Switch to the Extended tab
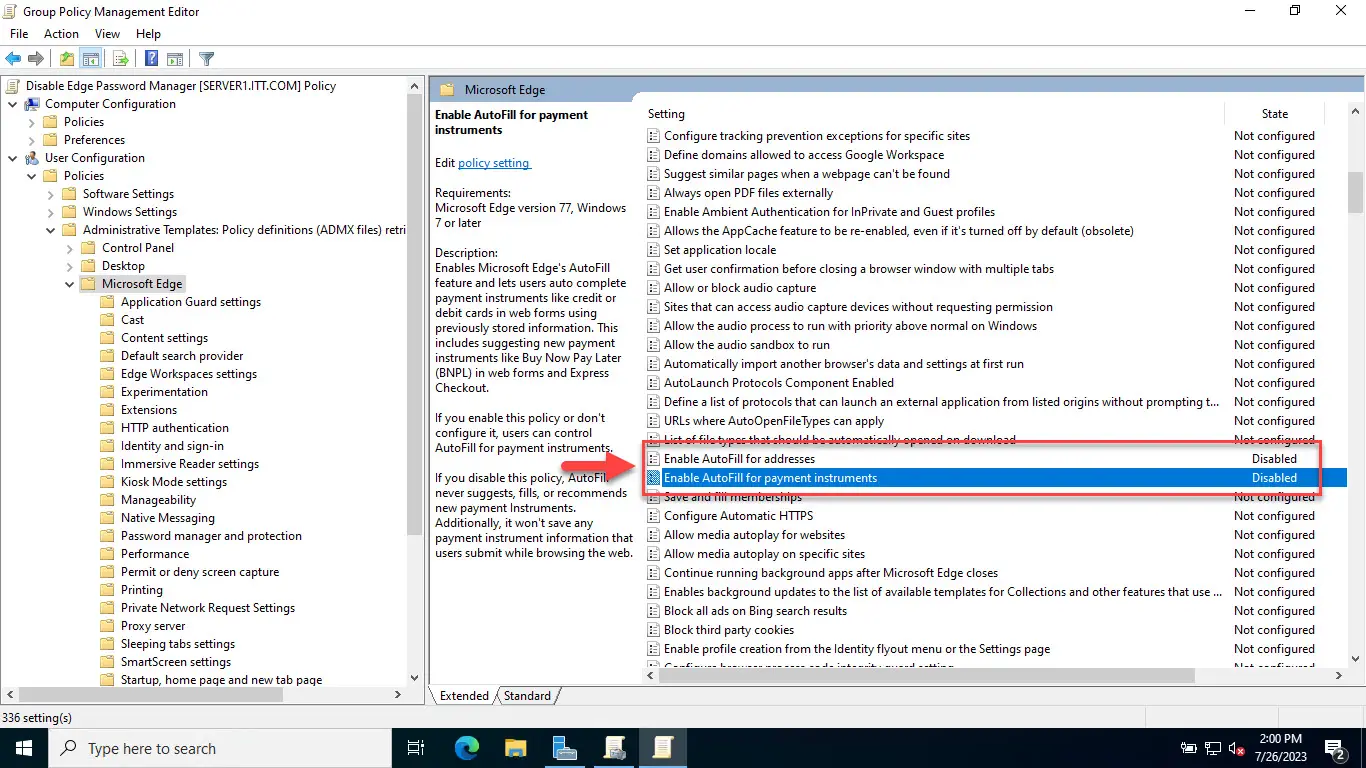The width and height of the screenshot is (1366, 768). click(x=464, y=696)
